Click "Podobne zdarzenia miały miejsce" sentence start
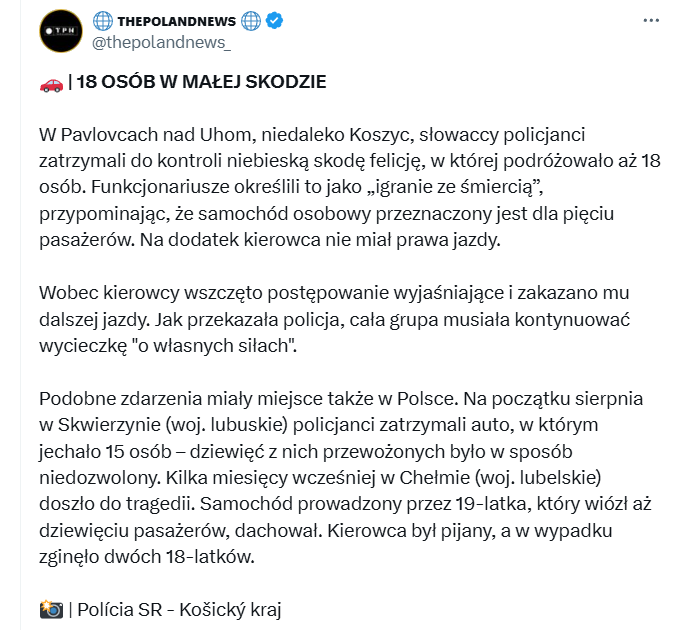Image resolution: width=677 pixels, height=630 pixels. click(161, 397)
